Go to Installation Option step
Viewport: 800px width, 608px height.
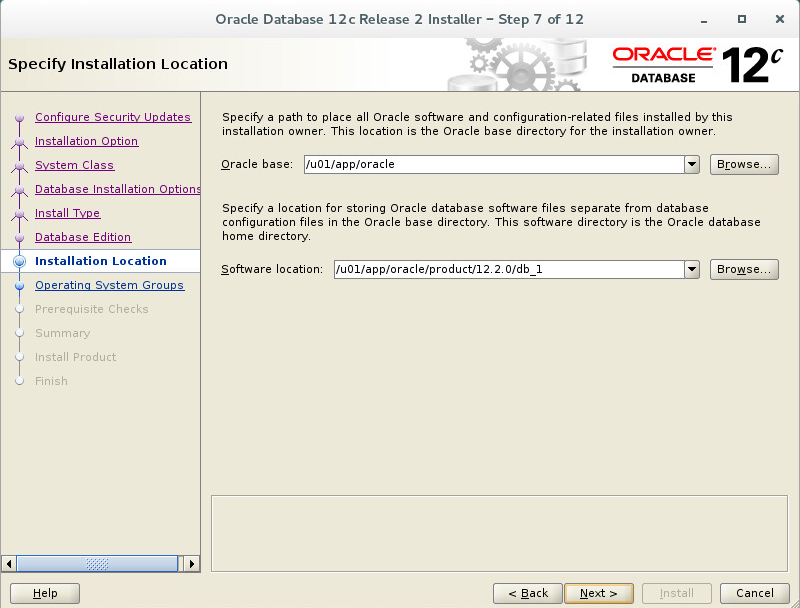86,141
